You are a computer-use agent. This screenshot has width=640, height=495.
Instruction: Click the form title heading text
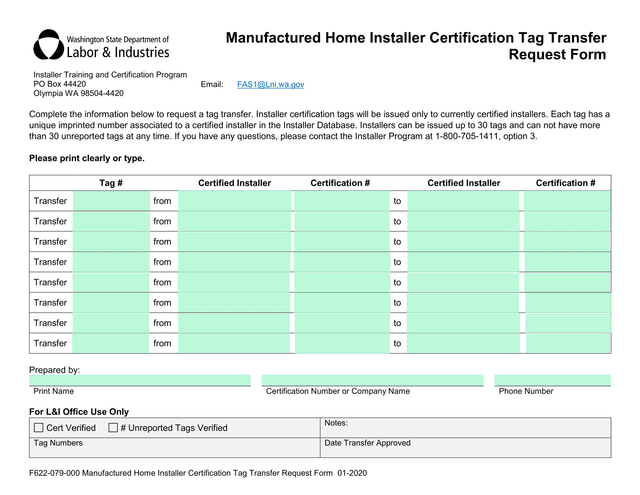click(x=415, y=47)
